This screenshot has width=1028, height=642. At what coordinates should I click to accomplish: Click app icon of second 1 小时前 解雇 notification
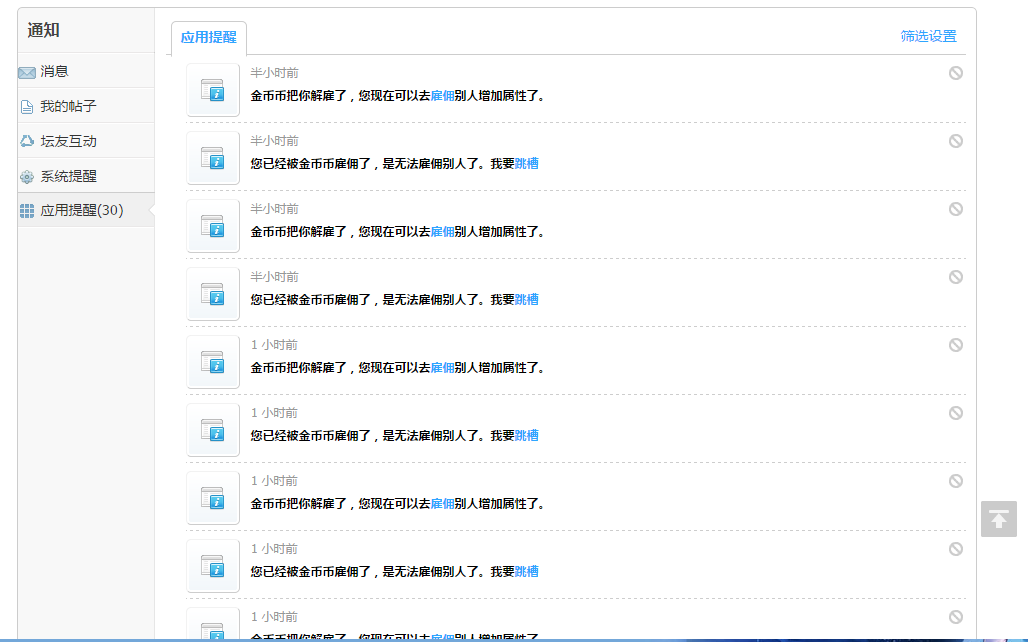click(213, 498)
